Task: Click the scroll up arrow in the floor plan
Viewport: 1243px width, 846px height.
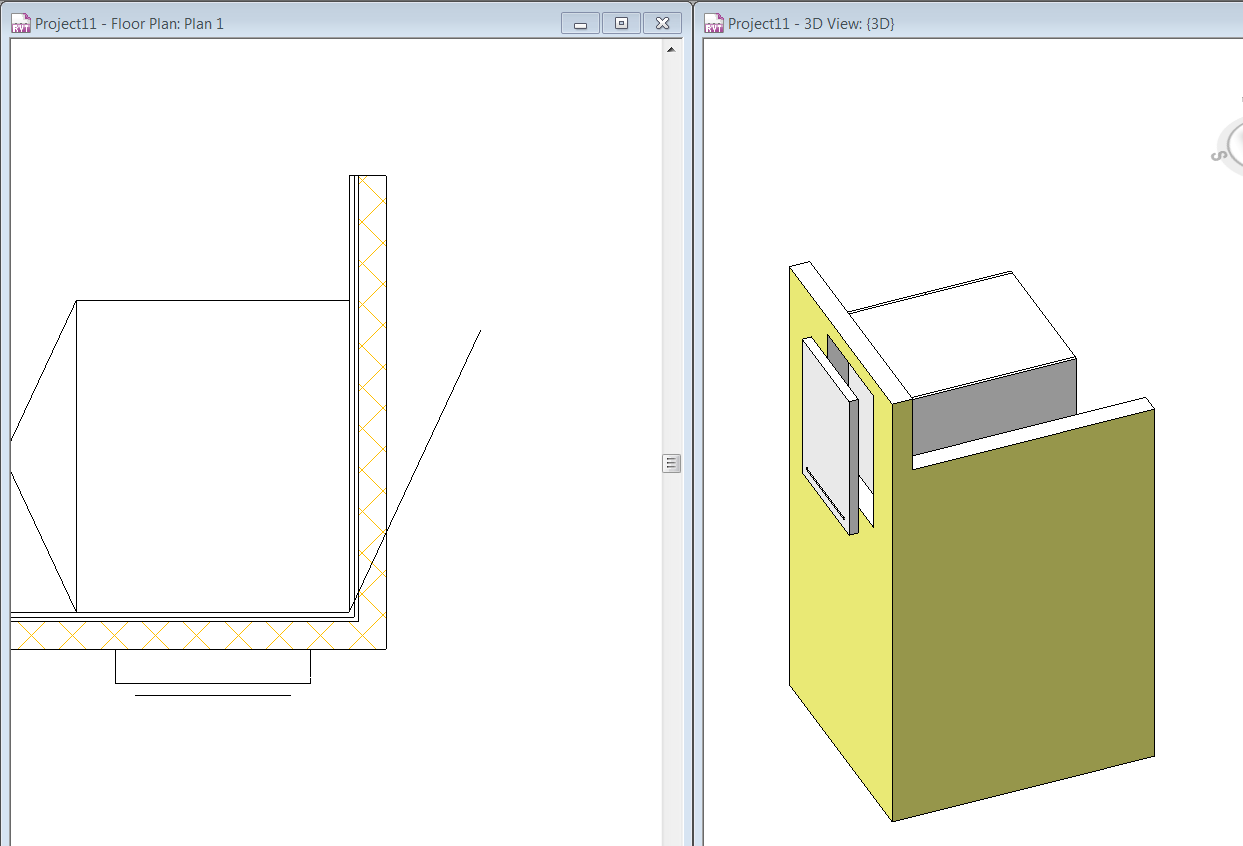Action: 671,49
